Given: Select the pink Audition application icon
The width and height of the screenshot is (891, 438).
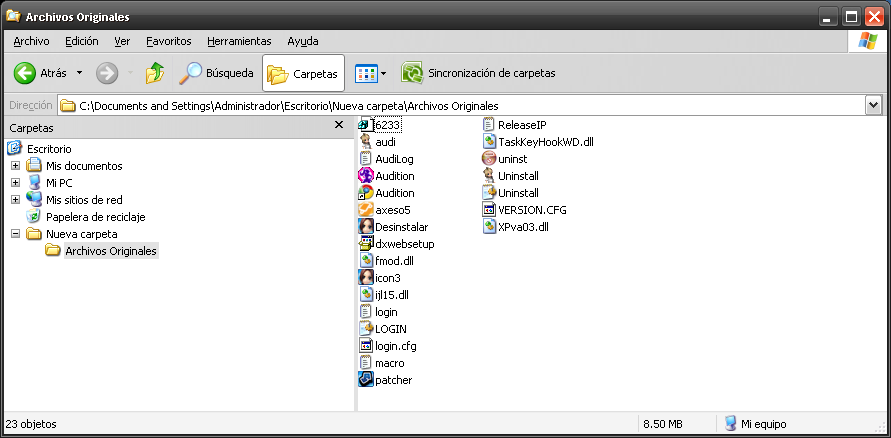Looking at the screenshot, I should [x=365, y=176].
